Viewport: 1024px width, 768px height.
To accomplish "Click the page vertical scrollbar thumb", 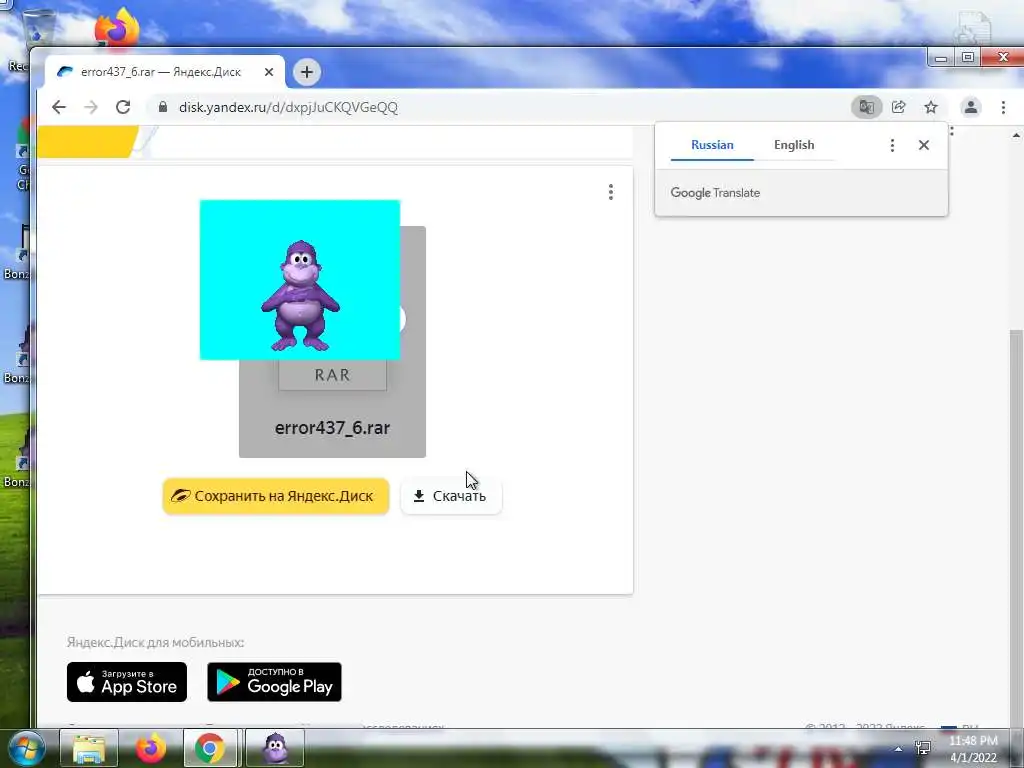I will (1016, 529).
